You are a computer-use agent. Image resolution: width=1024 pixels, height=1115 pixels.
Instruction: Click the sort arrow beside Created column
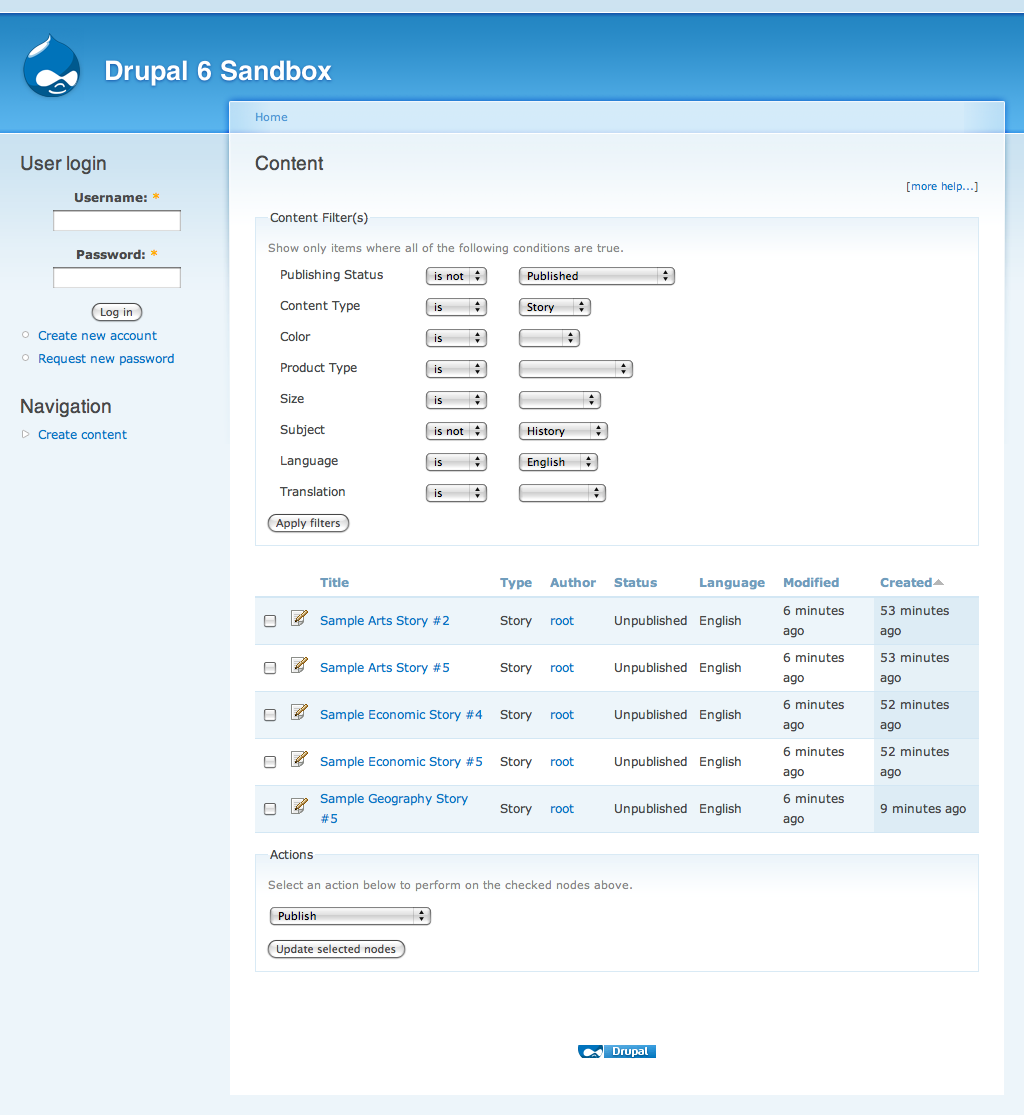click(938, 582)
